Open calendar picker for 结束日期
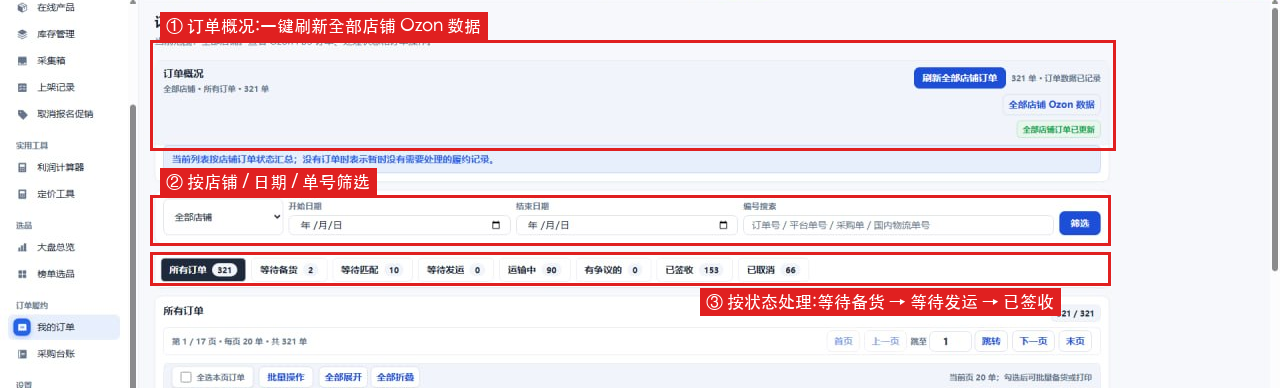 [724, 226]
